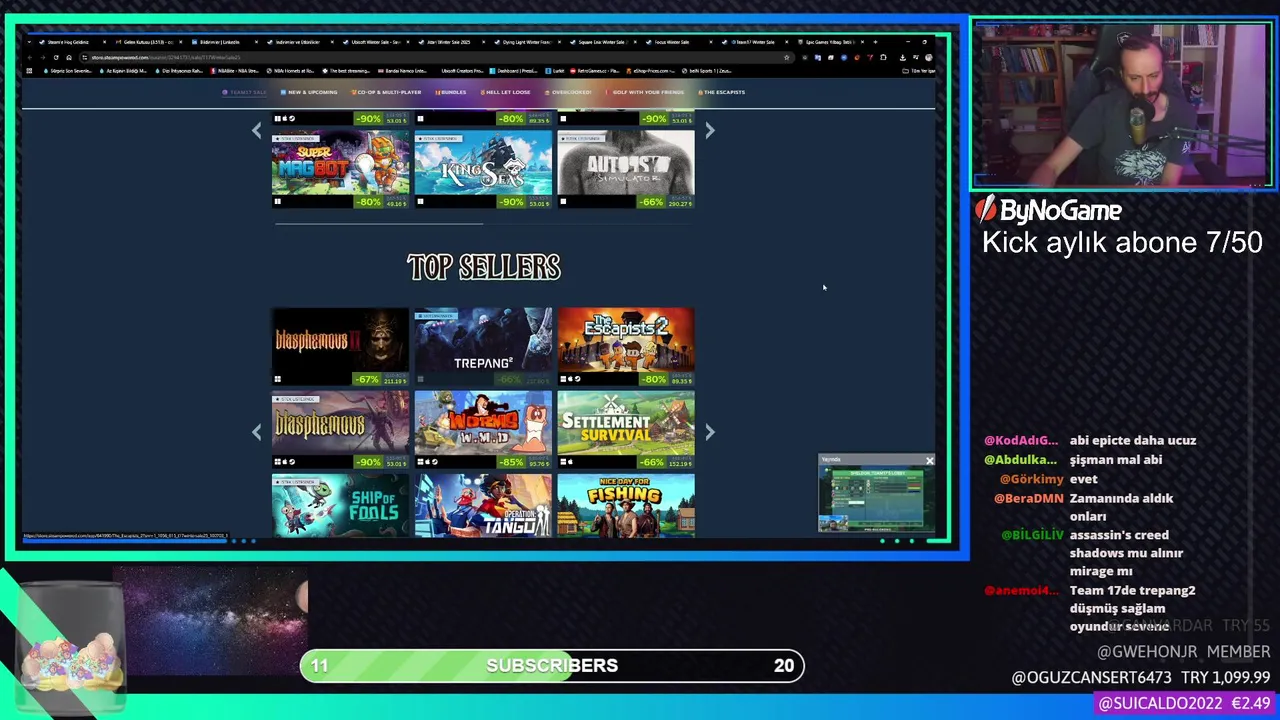Click the subscribers goal progress bar
Screen dimensions: 1280x720
point(552,665)
